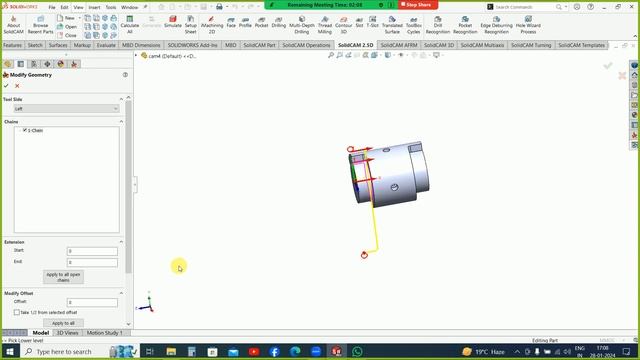Open the View menu
This screenshot has width=640, height=360.
78,7
